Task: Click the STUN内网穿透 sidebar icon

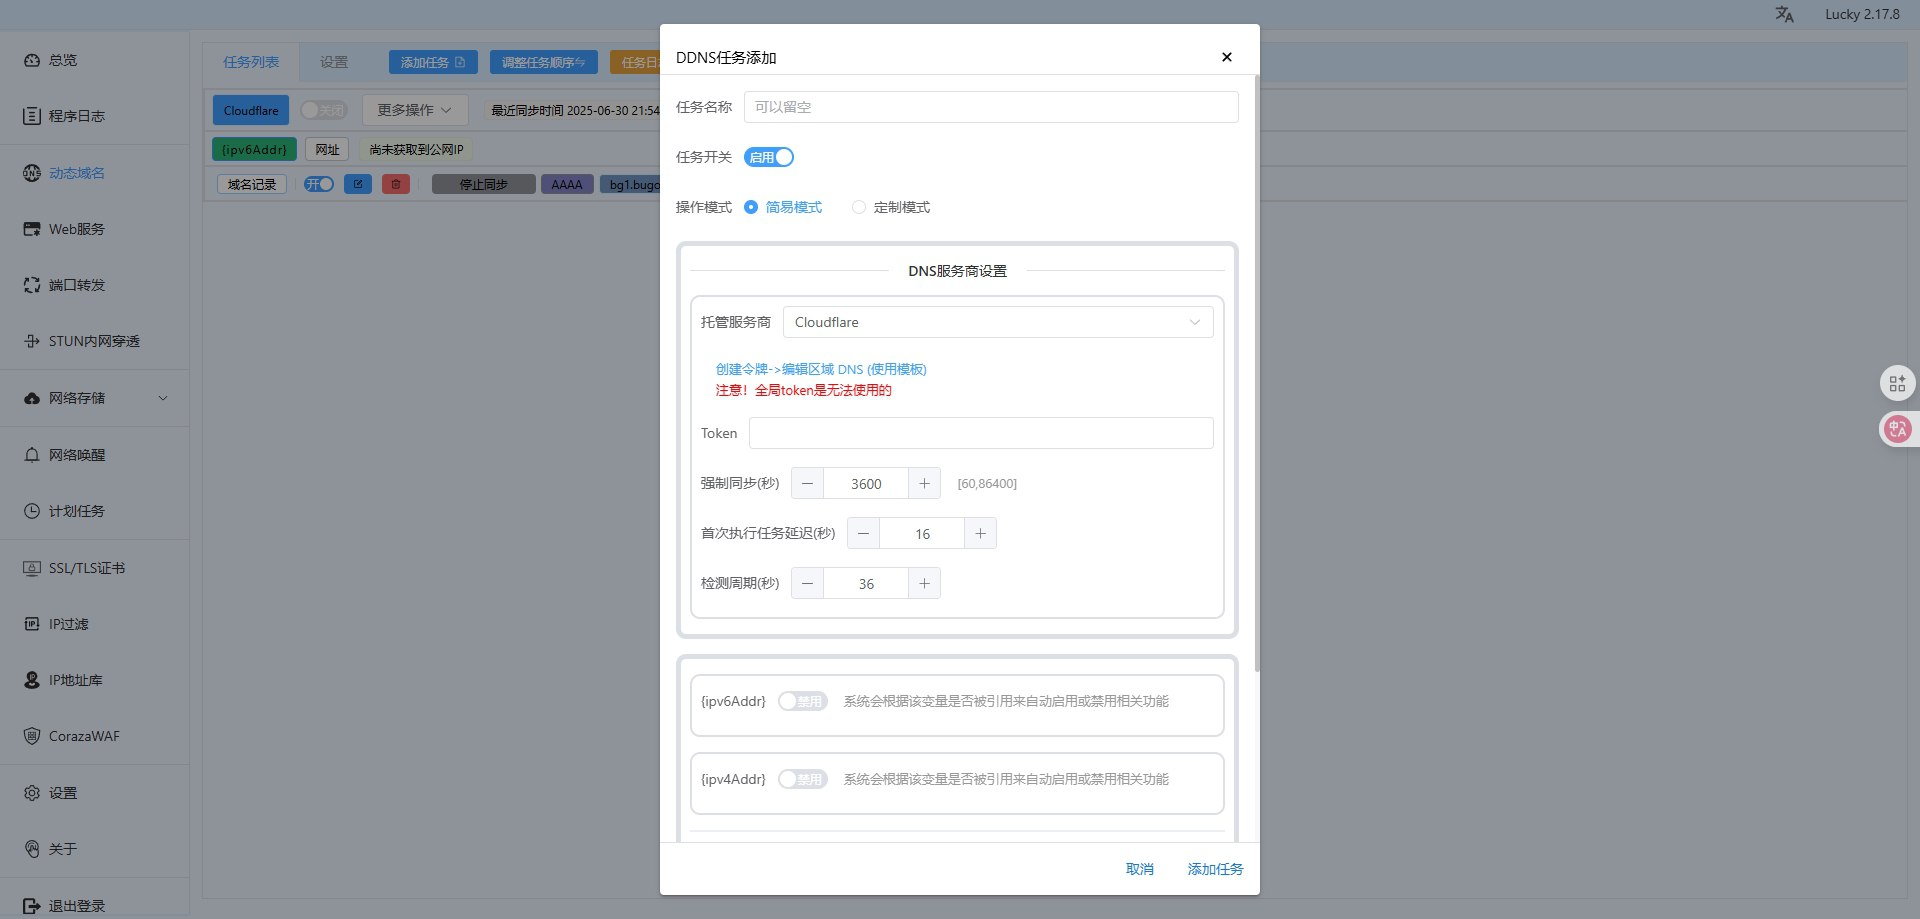Action: point(32,341)
